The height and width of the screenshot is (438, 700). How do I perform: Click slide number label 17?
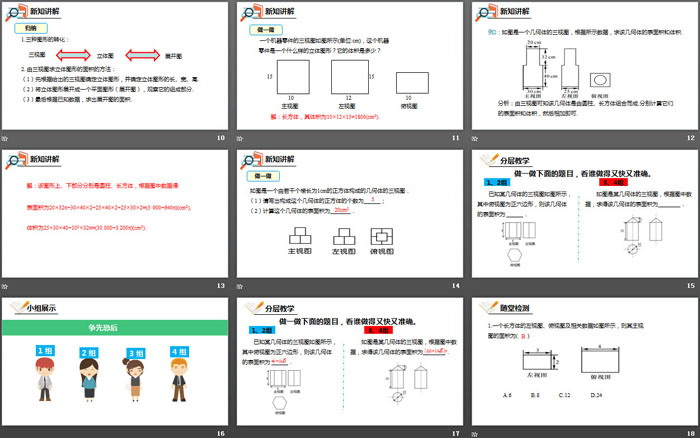[455, 434]
